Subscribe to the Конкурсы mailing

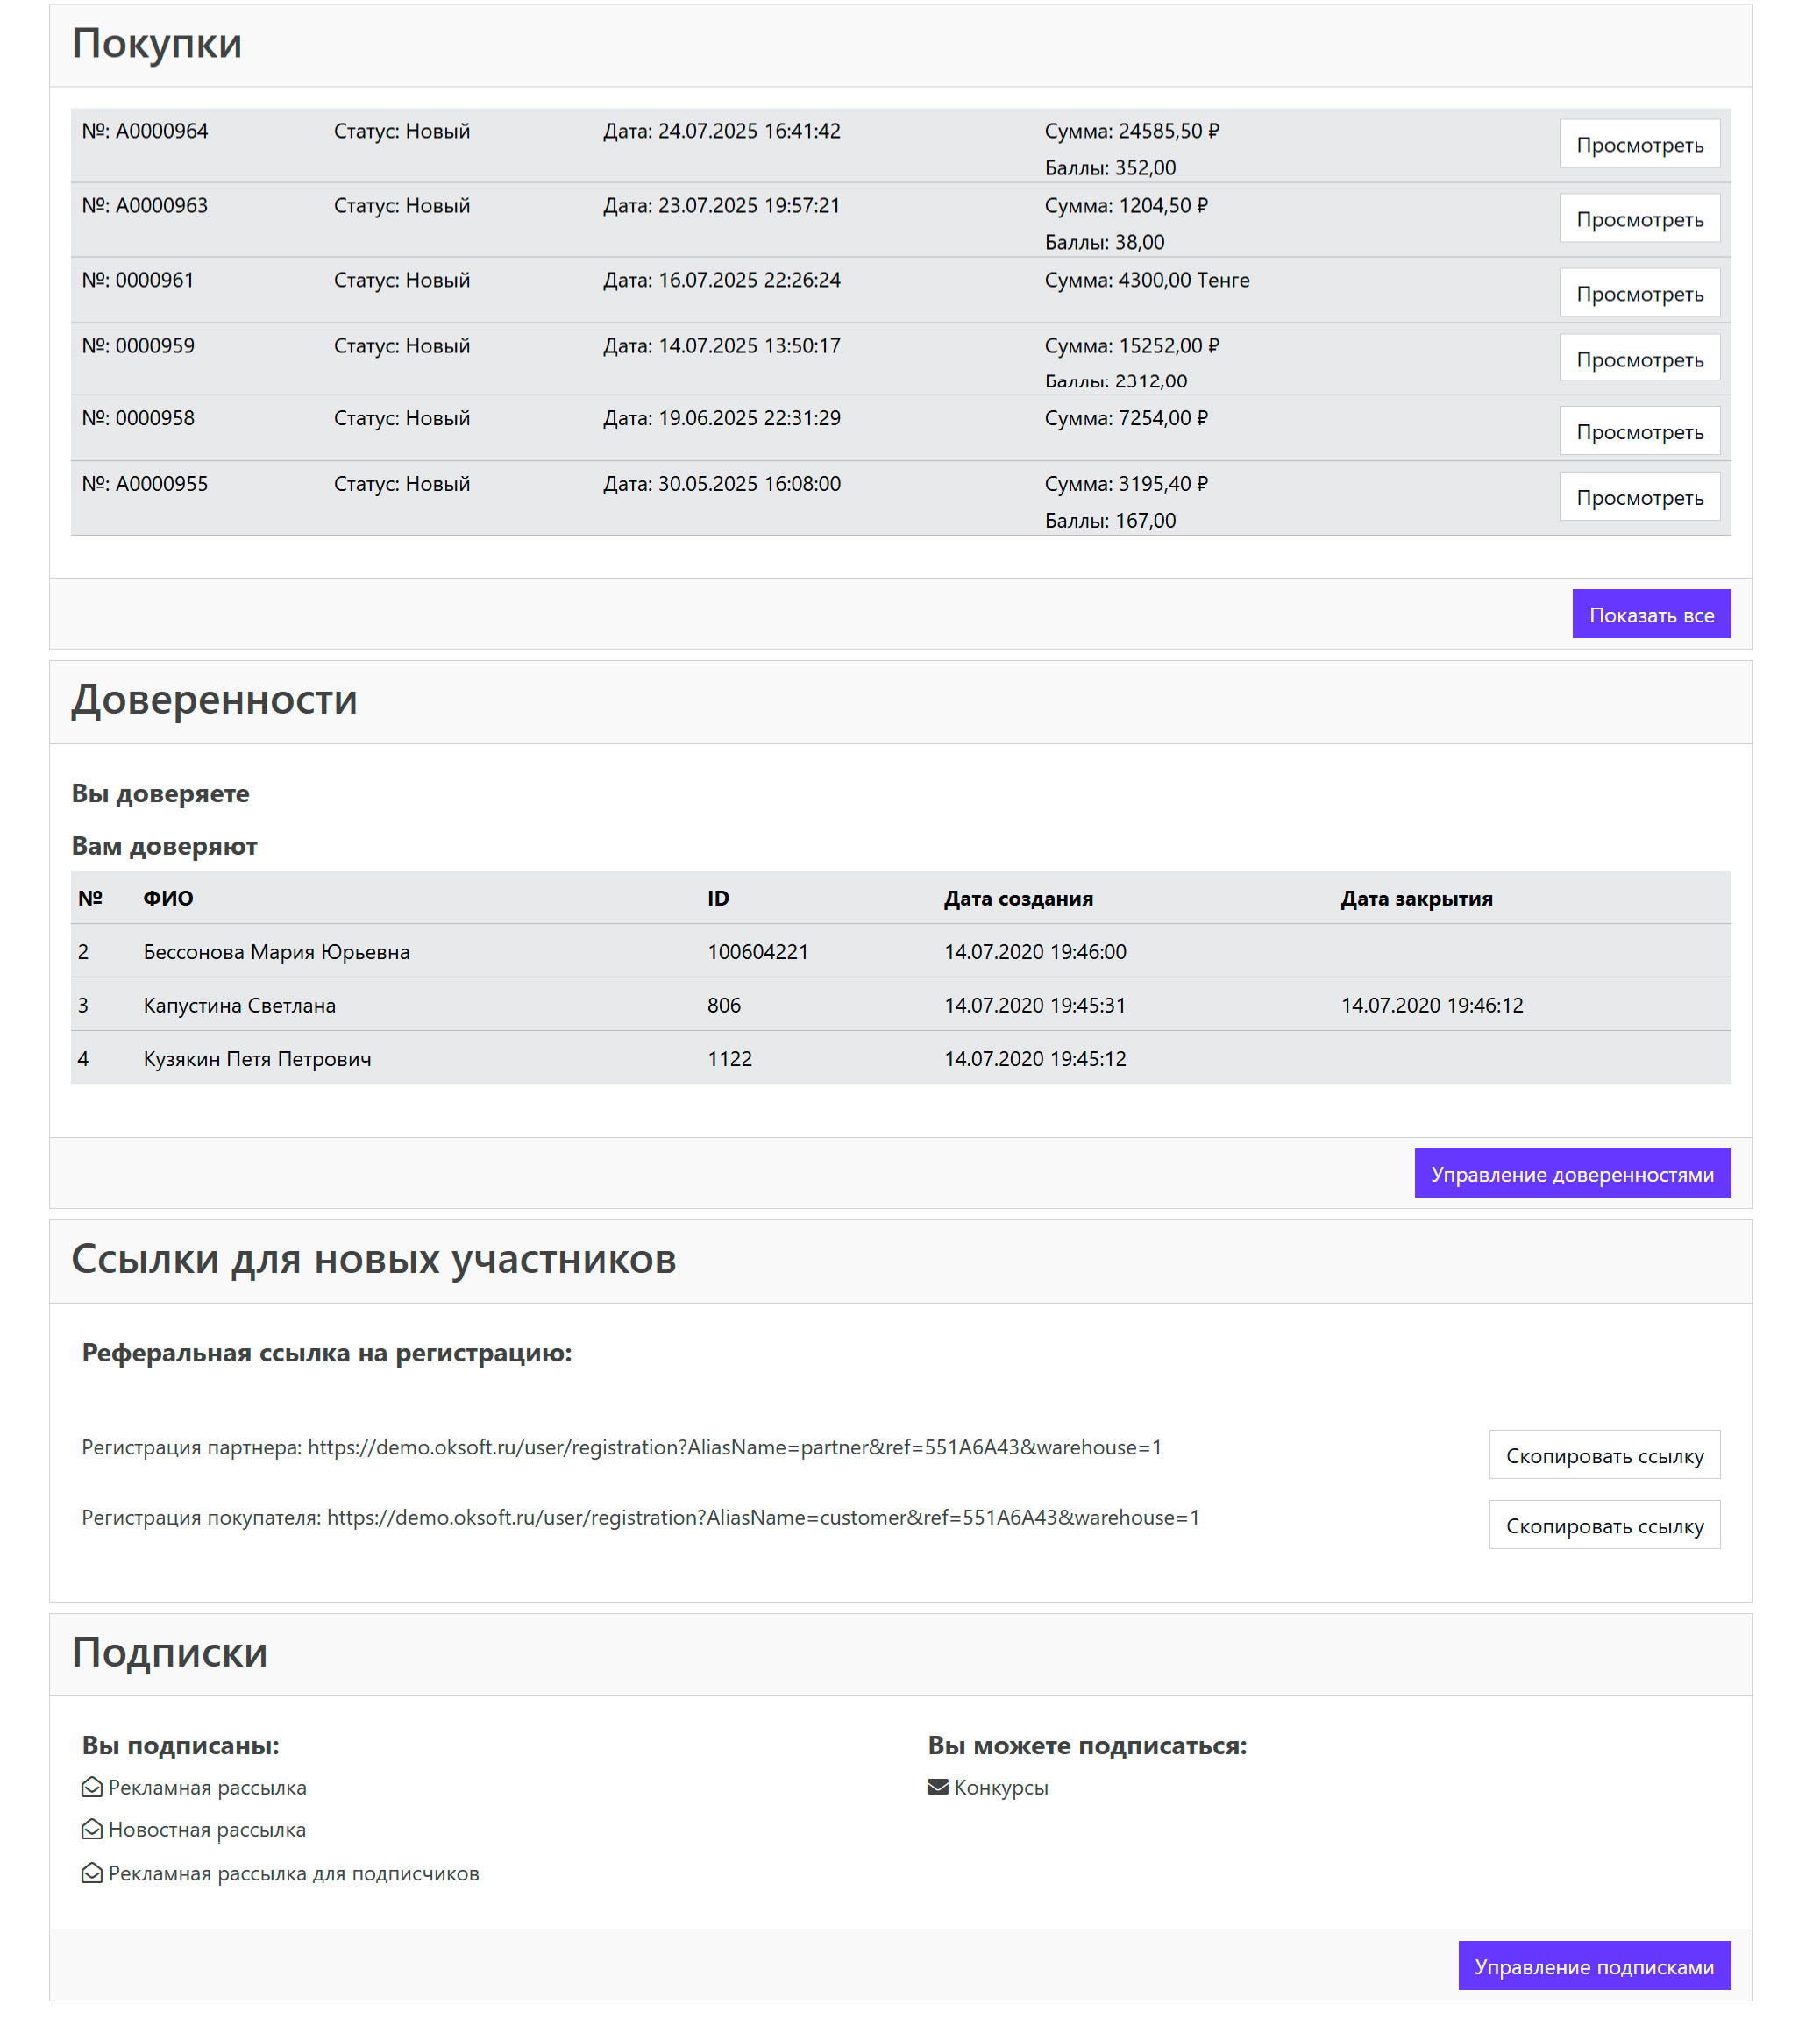(1002, 1788)
